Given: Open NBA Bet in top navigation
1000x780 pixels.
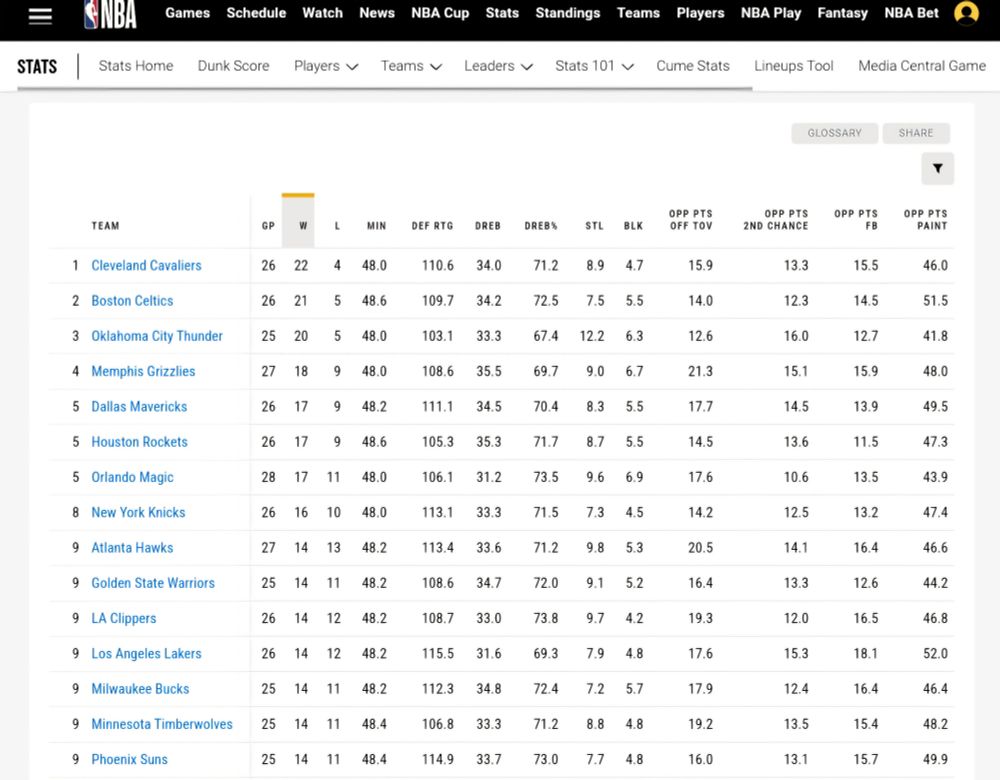Looking at the screenshot, I should click(911, 13).
